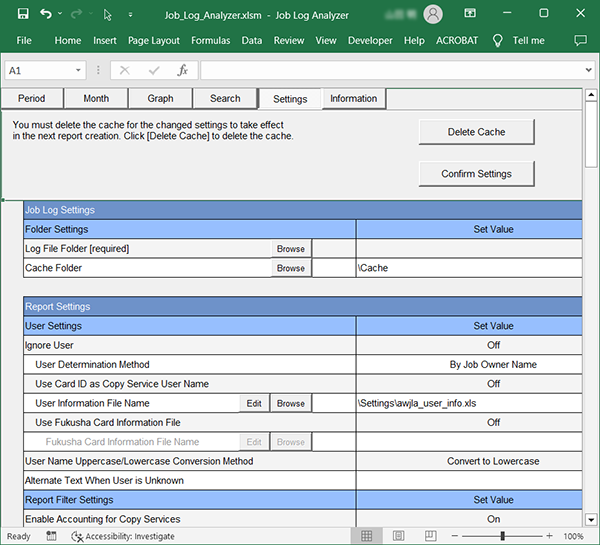Browse for the User Information File Name
600x545 pixels.
click(x=291, y=403)
